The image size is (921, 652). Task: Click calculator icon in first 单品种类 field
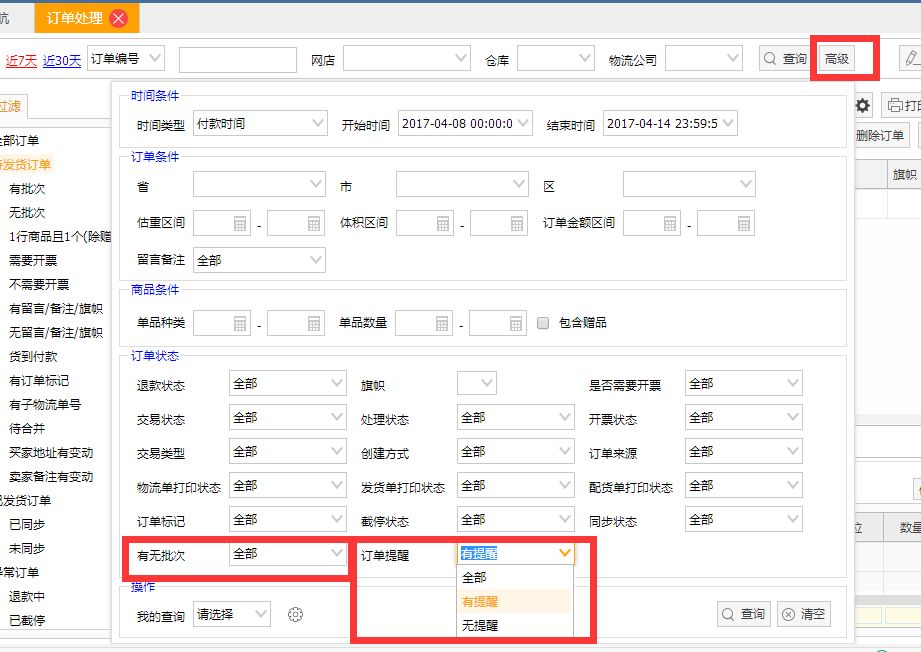click(240, 323)
